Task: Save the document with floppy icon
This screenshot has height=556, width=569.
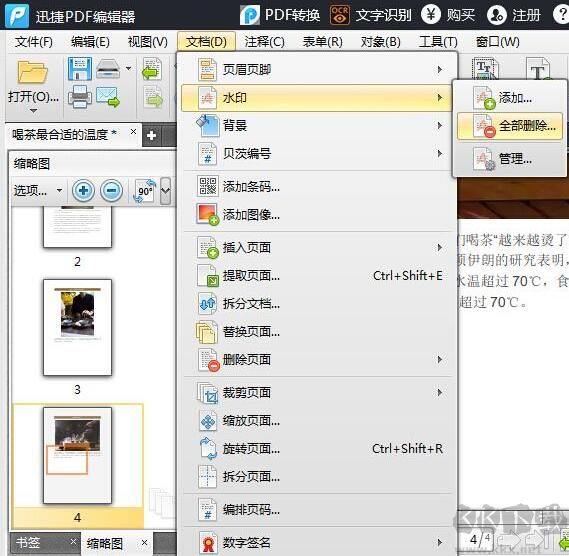Action: click(x=79, y=68)
